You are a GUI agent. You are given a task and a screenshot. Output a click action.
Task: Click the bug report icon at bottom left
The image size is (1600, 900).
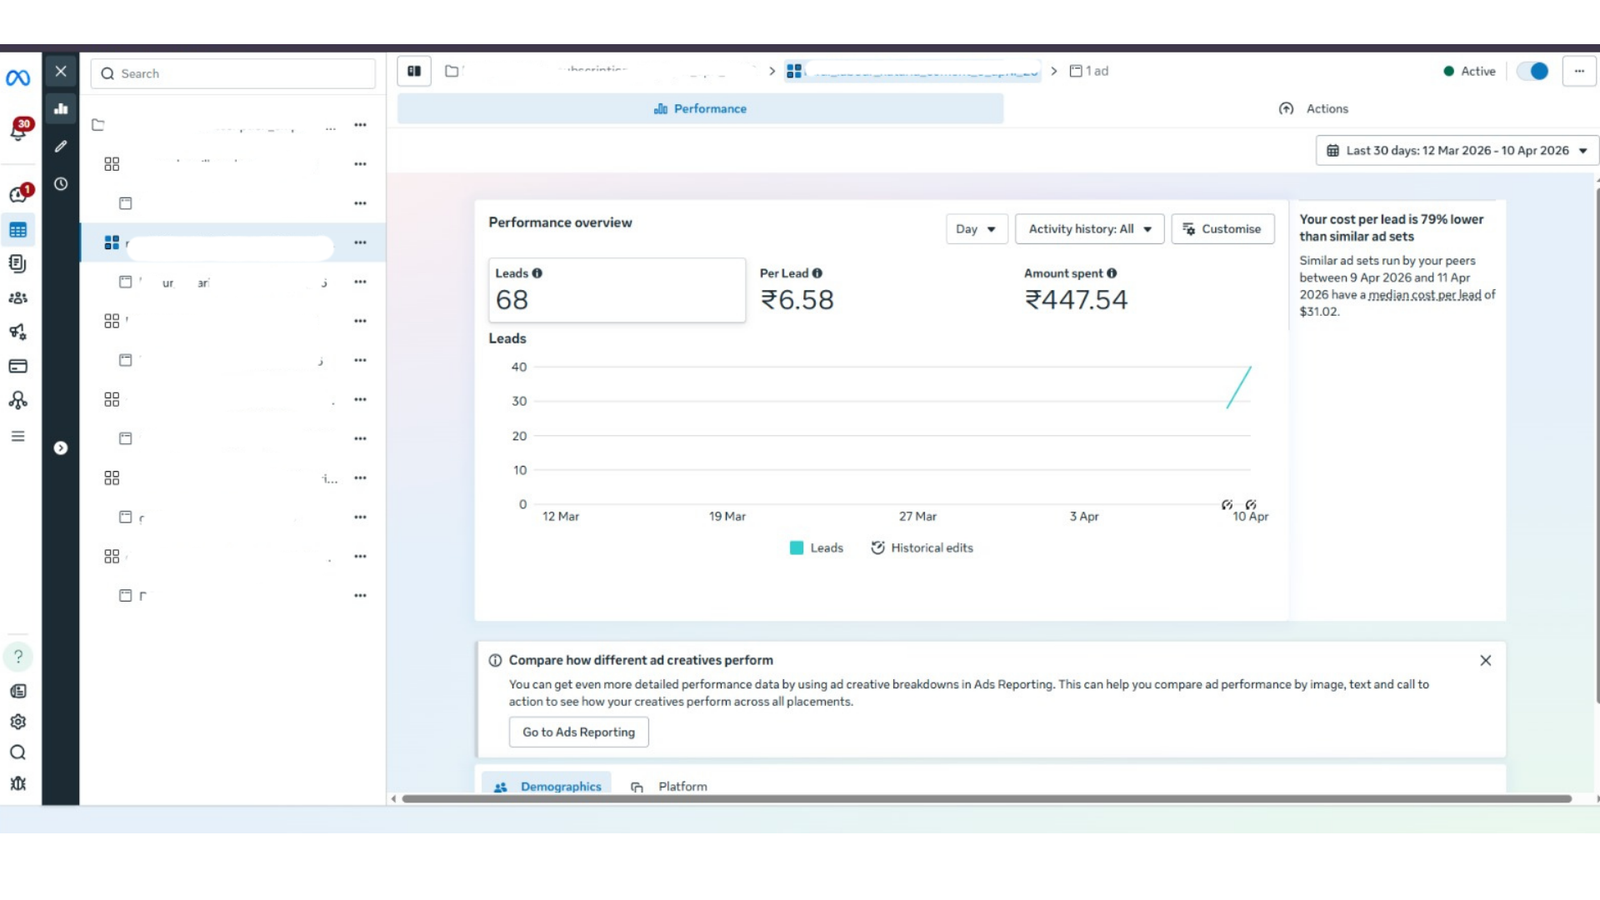tap(18, 784)
